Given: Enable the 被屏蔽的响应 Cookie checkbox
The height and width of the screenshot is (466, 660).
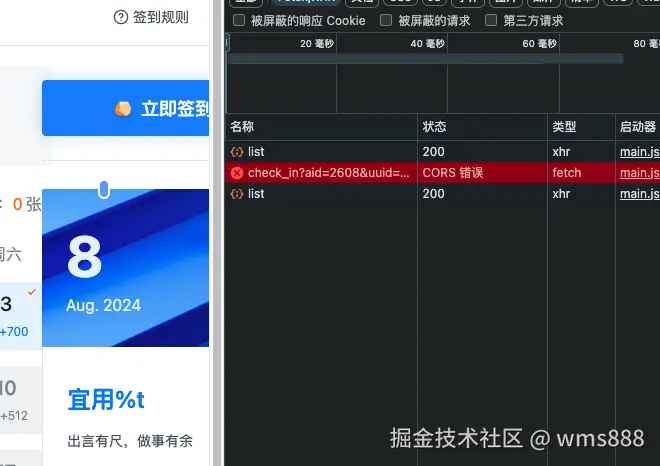Looking at the screenshot, I should [239, 20].
